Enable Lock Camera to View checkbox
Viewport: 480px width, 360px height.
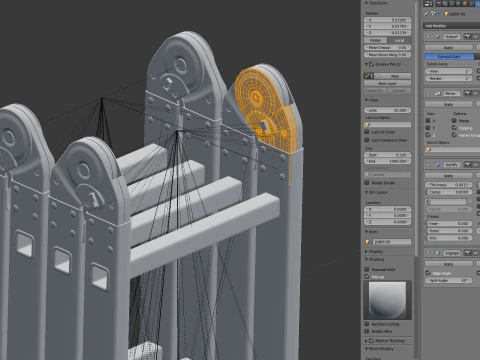pos(367,140)
